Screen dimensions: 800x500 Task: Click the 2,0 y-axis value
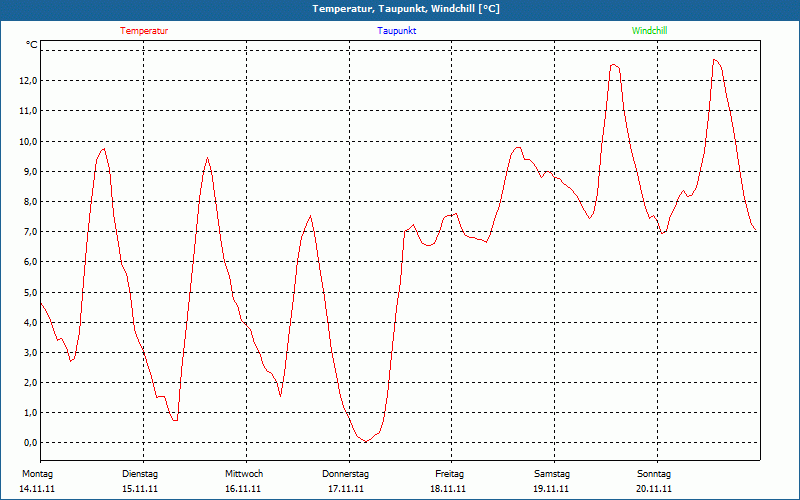(31, 383)
